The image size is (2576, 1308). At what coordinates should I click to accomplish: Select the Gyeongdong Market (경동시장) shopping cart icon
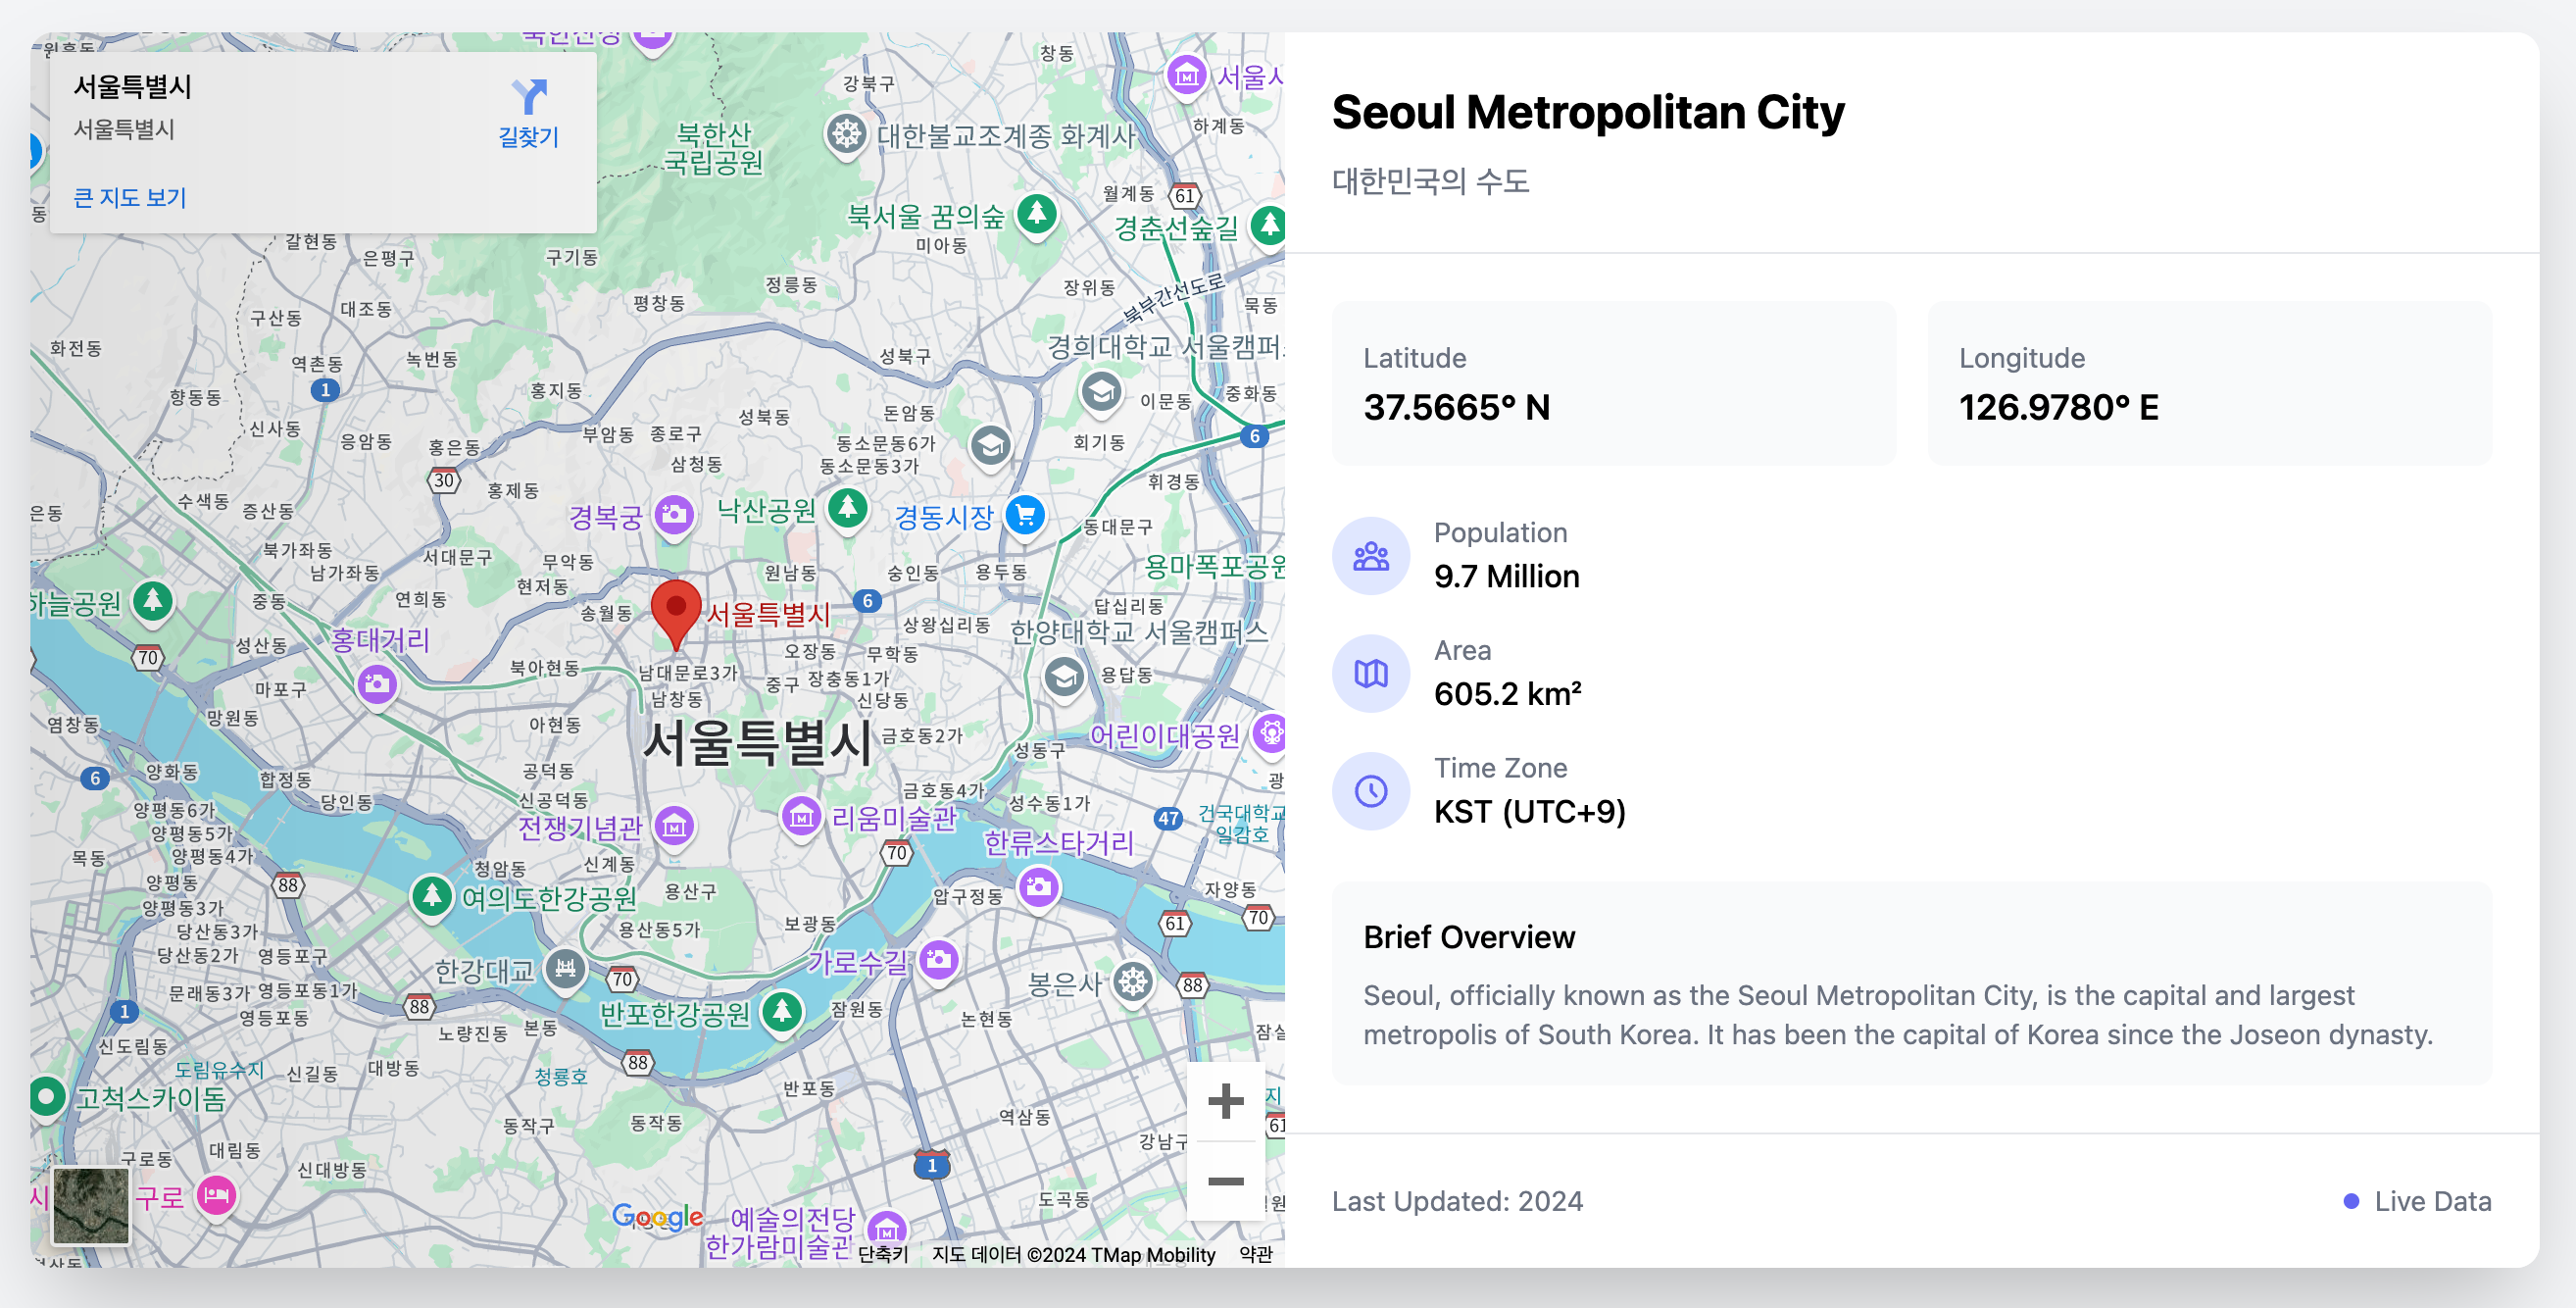tap(1025, 516)
